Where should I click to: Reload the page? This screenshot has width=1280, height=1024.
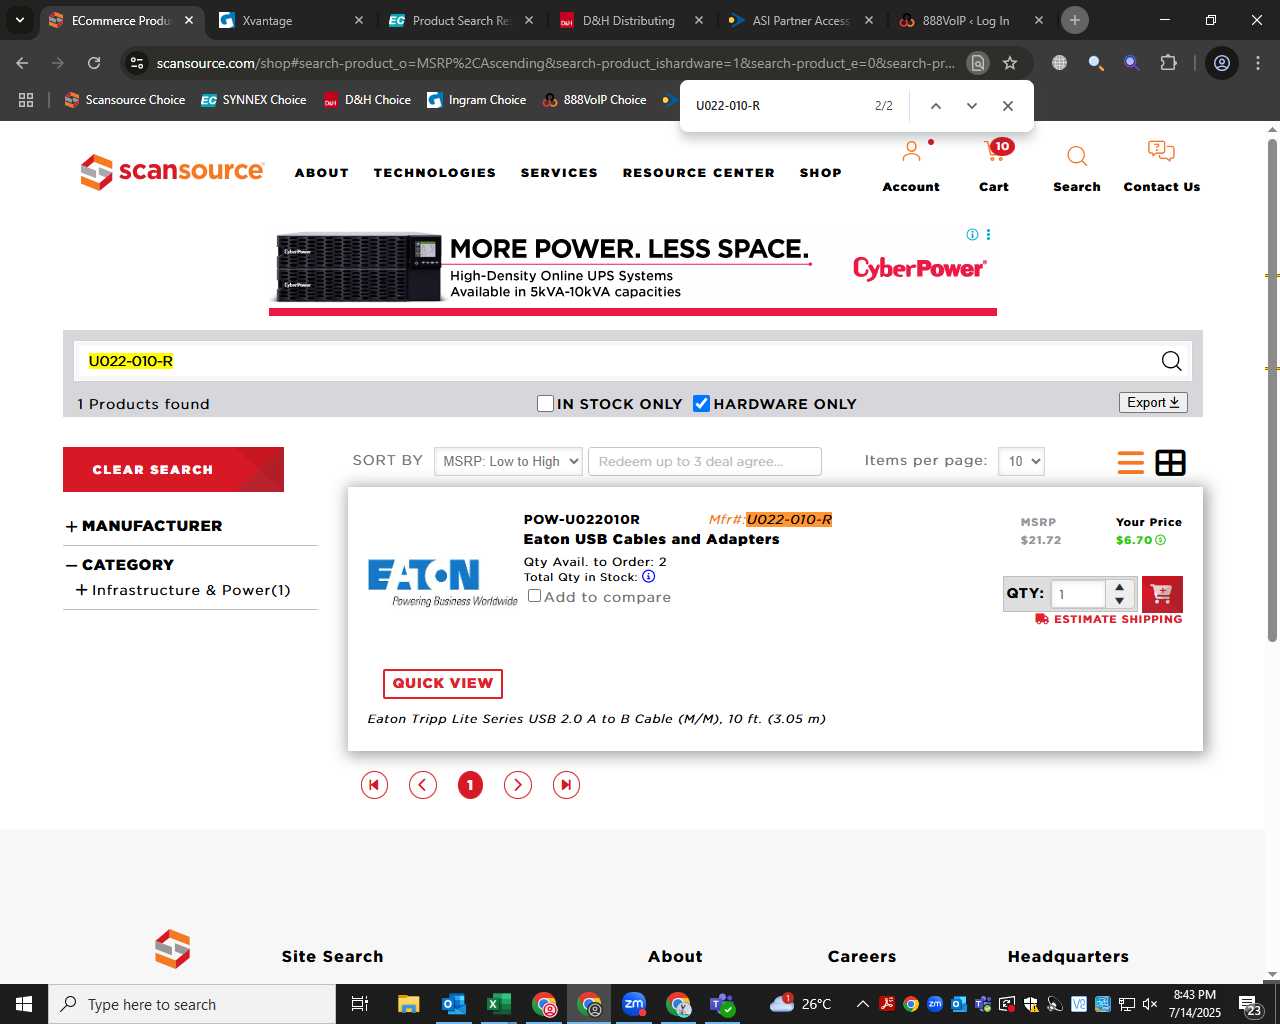click(94, 63)
